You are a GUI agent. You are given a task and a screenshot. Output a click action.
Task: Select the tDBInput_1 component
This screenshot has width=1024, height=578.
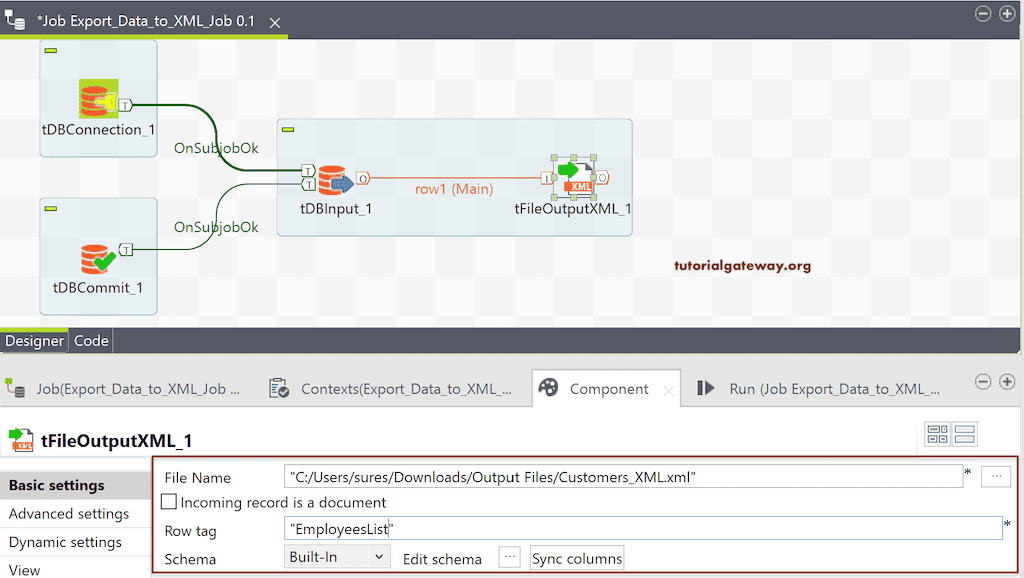(335, 180)
